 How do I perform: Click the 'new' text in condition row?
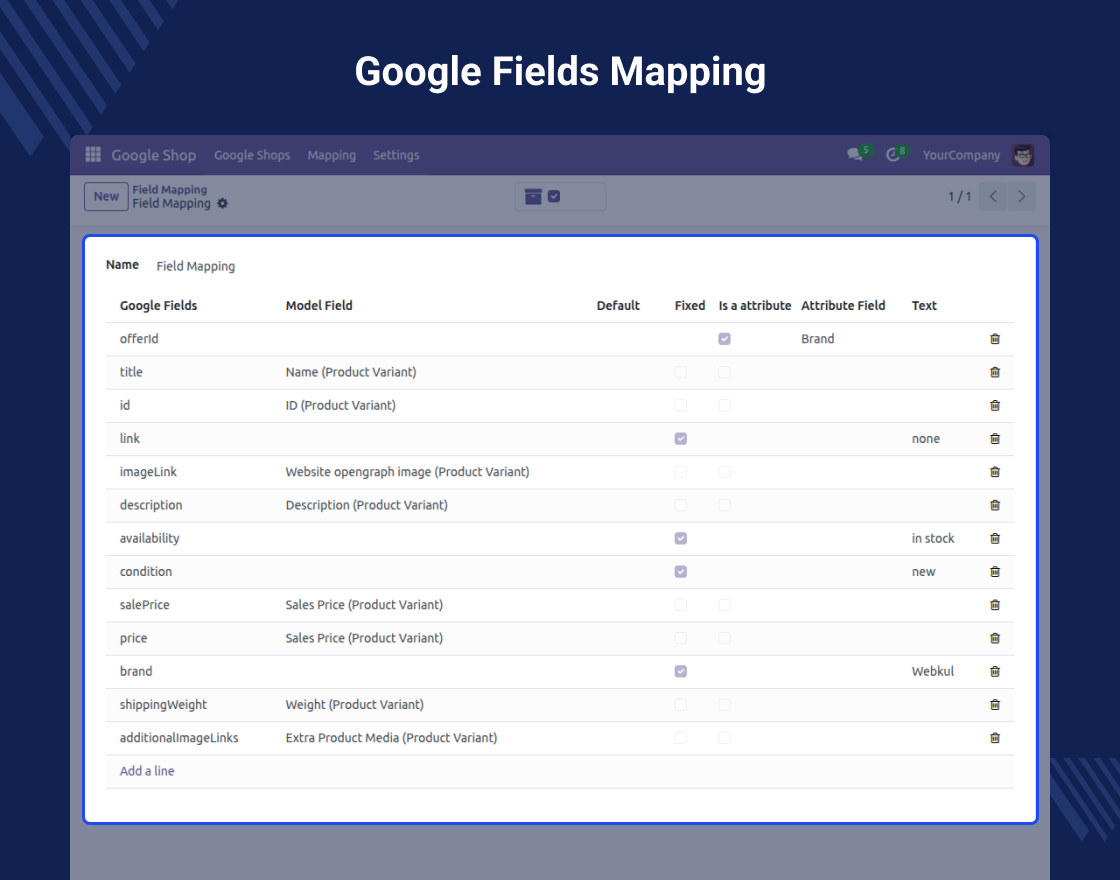[924, 571]
